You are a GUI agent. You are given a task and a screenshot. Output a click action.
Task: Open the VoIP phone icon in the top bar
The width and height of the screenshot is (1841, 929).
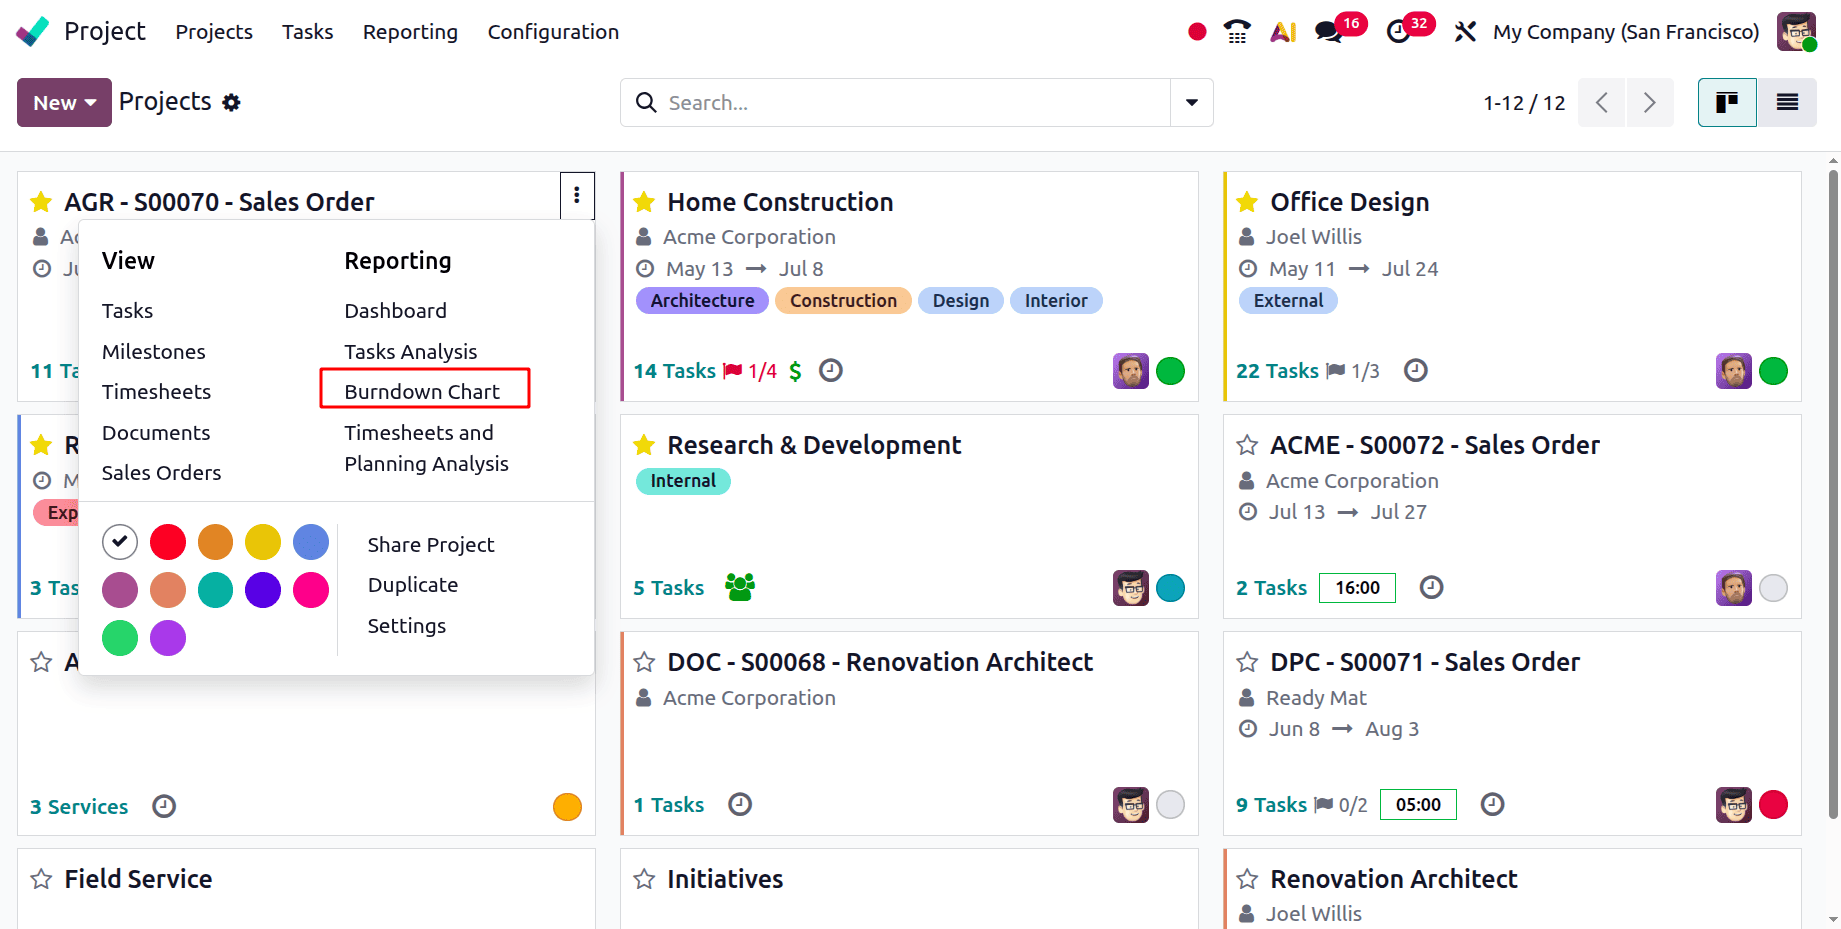pyautogui.click(x=1237, y=32)
